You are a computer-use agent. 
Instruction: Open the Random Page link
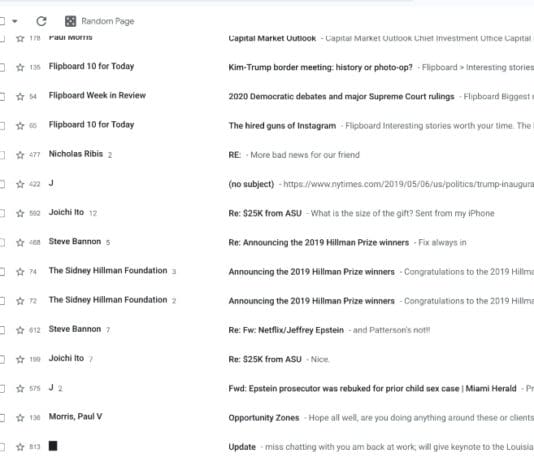pos(108,21)
